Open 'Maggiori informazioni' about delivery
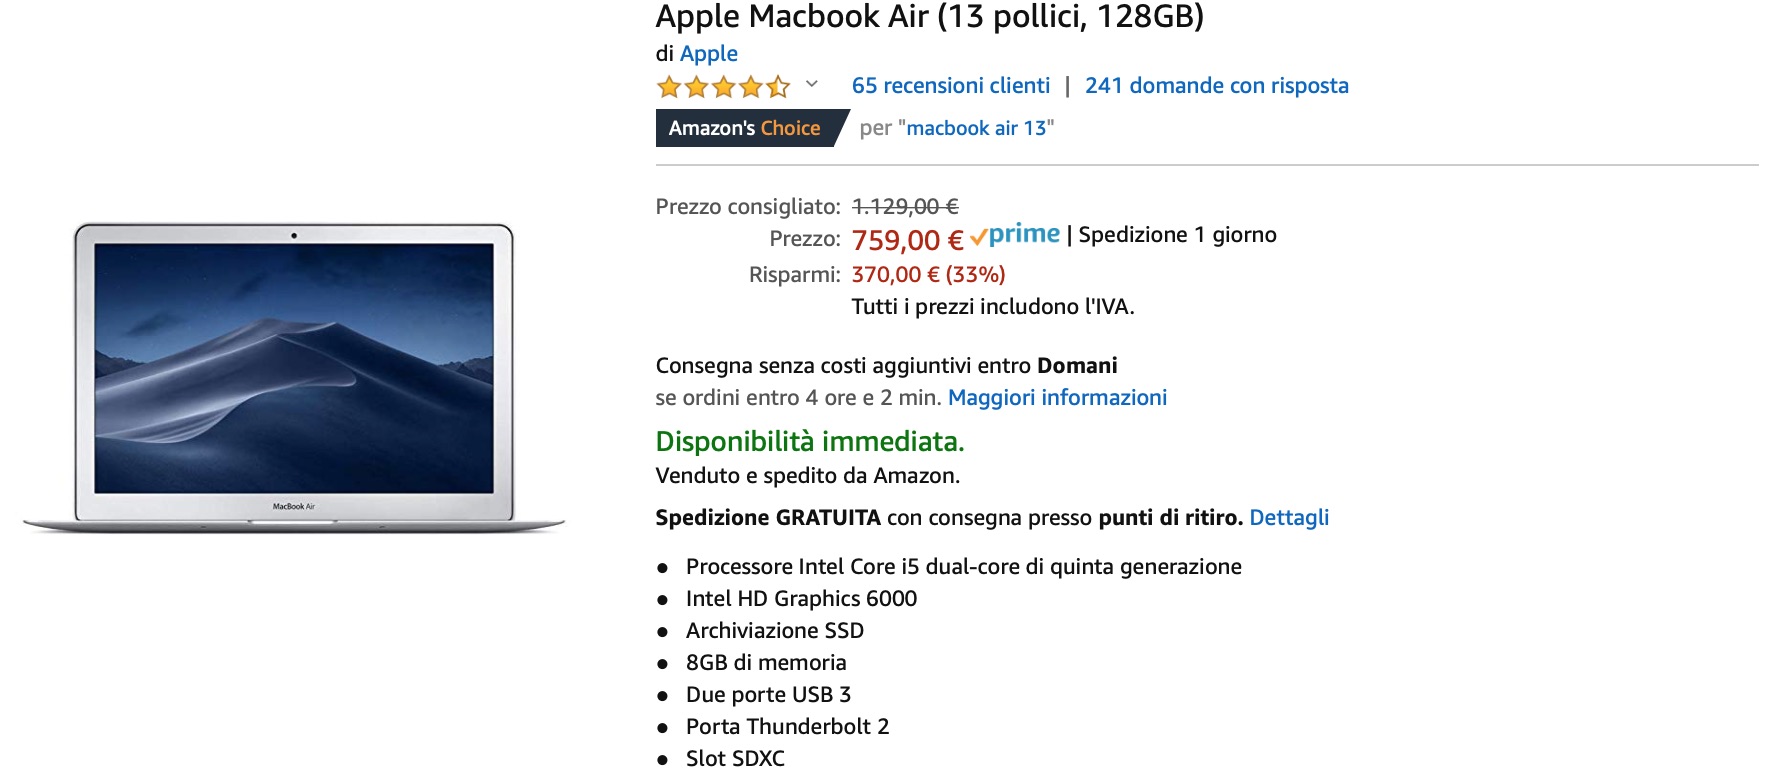 click(1056, 397)
